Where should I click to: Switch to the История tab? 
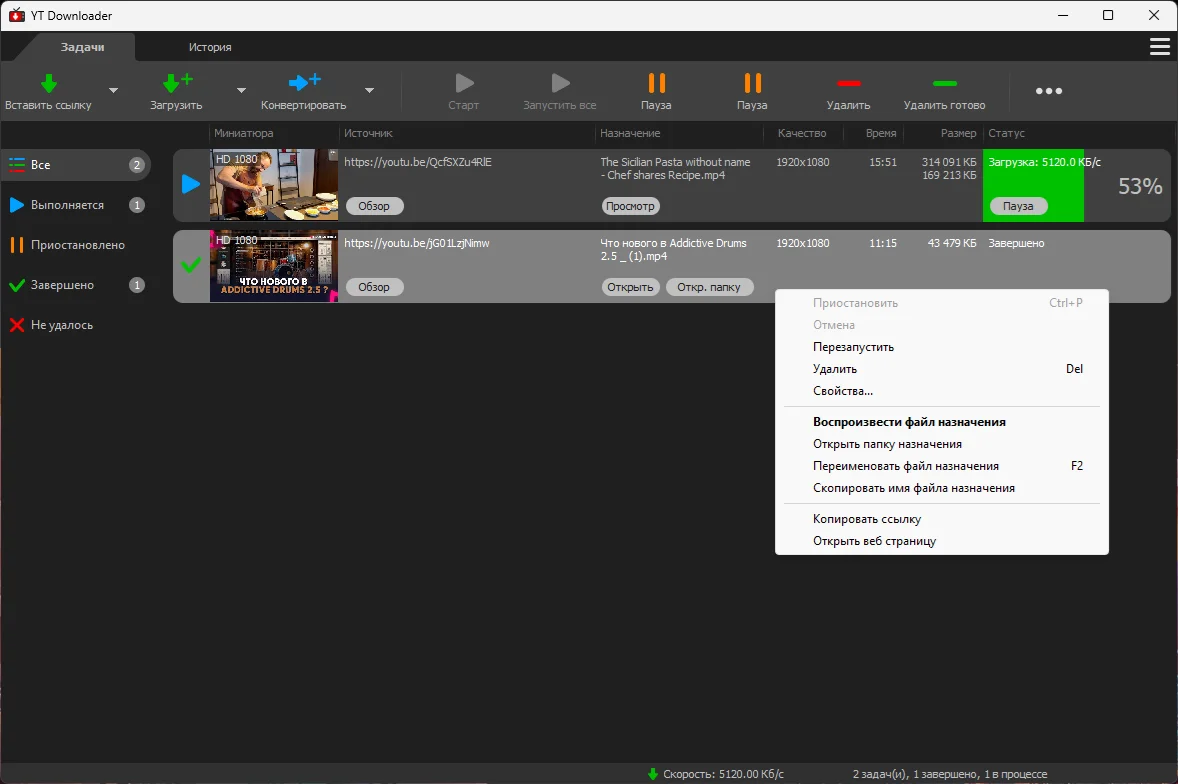[210, 47]
